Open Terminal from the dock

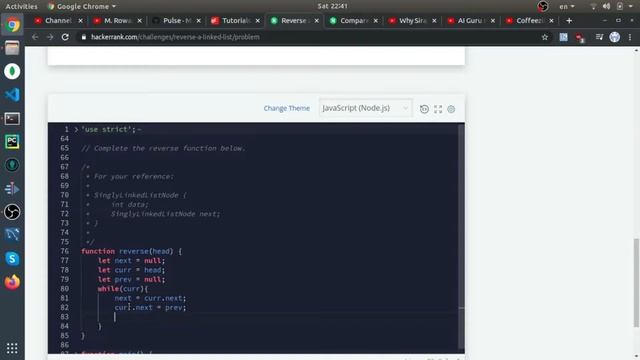(12, 118)
